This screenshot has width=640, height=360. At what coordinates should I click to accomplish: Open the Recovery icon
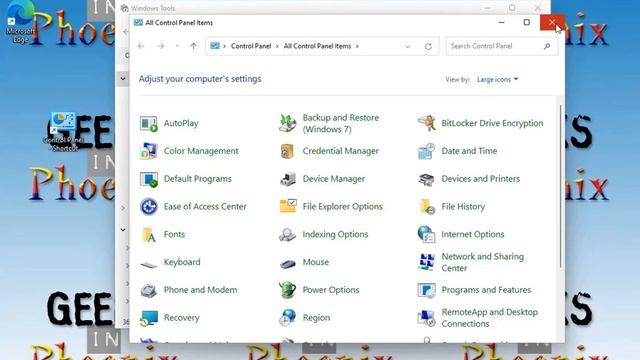point(149,318)
